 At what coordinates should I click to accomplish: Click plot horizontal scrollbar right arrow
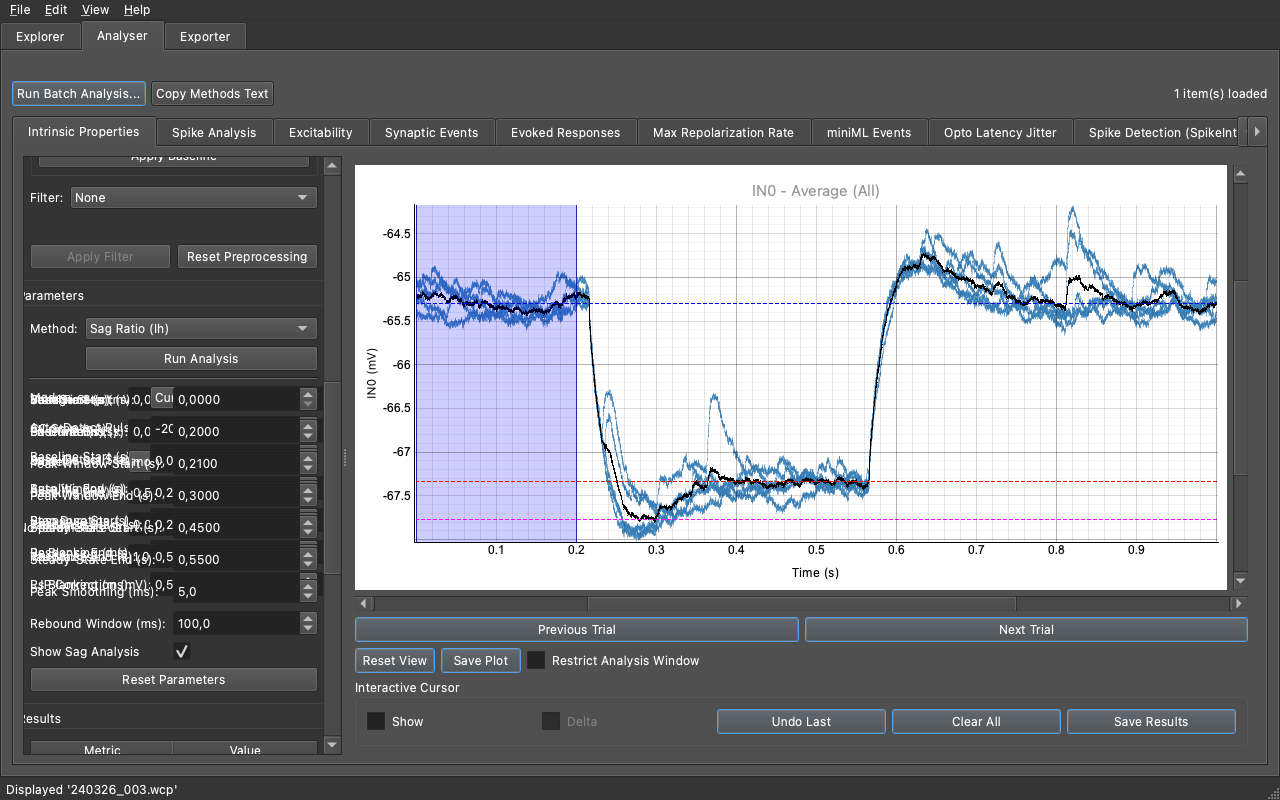pyautogui.click(x=1239, y=604)
